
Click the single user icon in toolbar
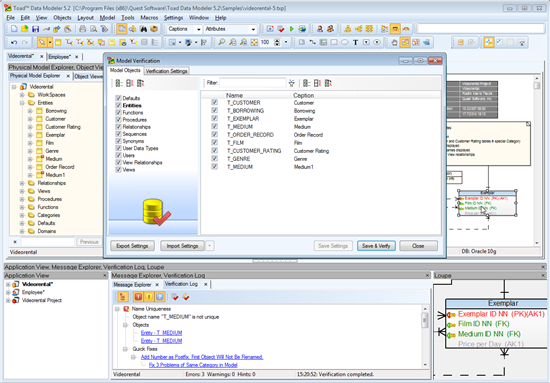pos(320,29)
